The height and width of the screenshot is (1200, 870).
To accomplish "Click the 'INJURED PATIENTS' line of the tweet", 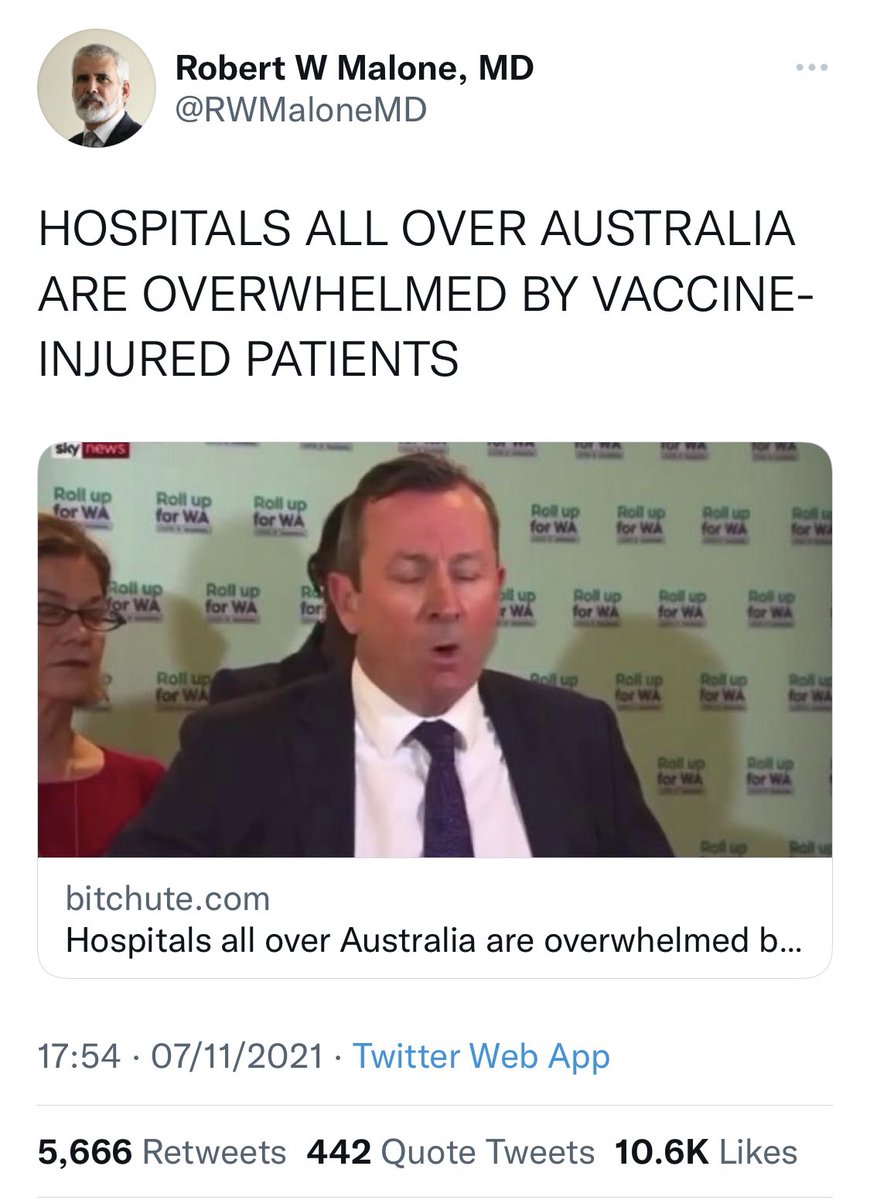I will (x=248, y=358).
